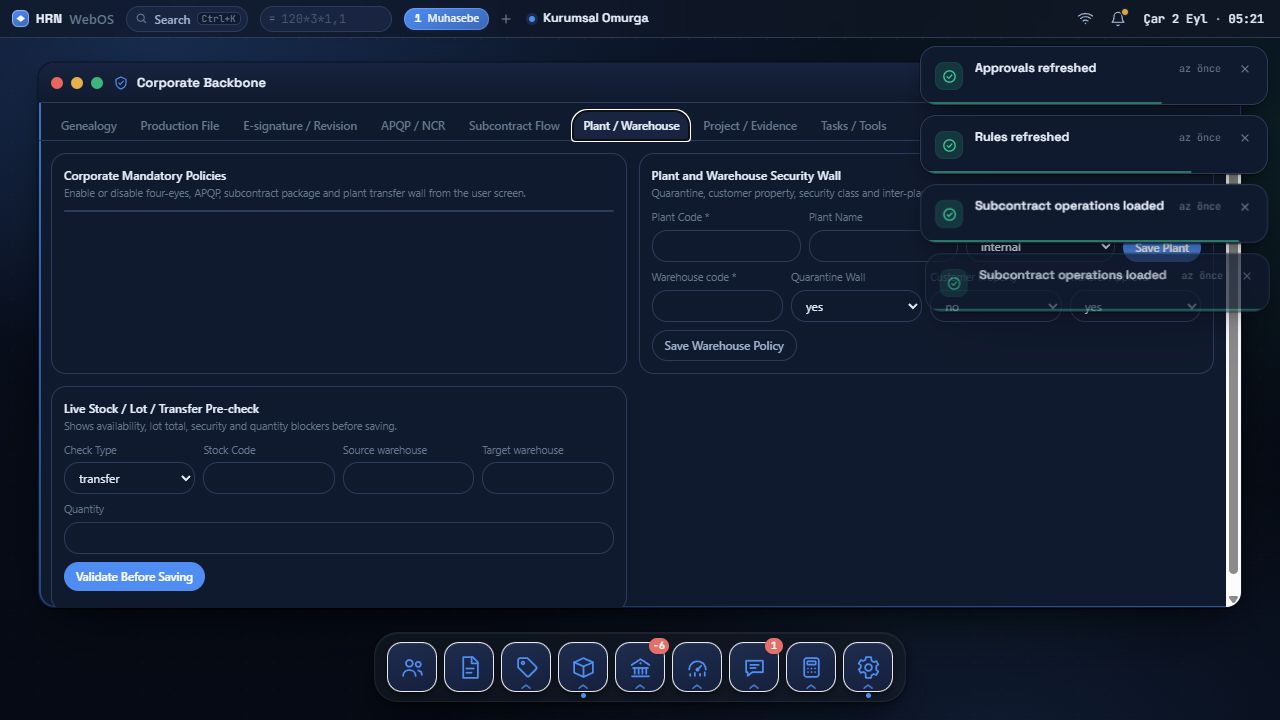1280x720 pixels.
Task: Switch to the Production File tab
Action: (x=180, y=126)
